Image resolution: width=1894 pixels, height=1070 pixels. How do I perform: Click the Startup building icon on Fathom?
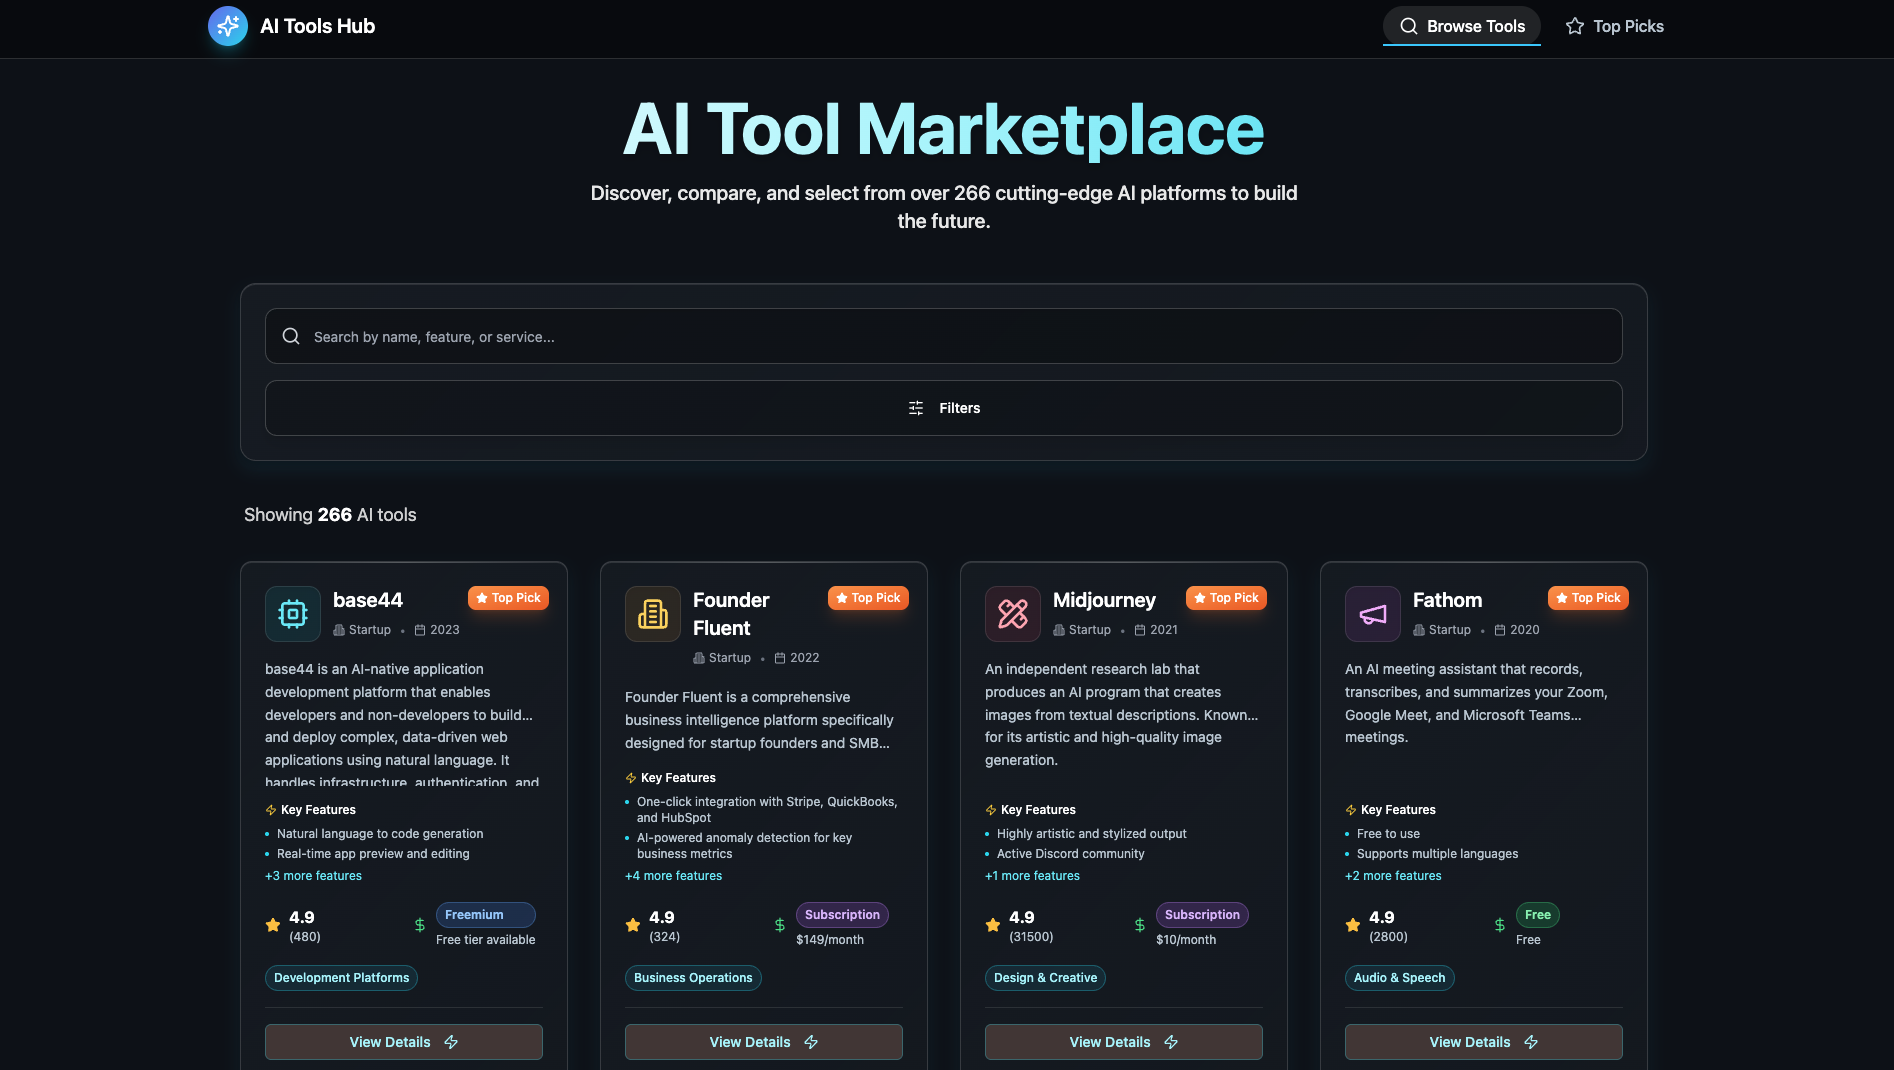[1419, 630]
